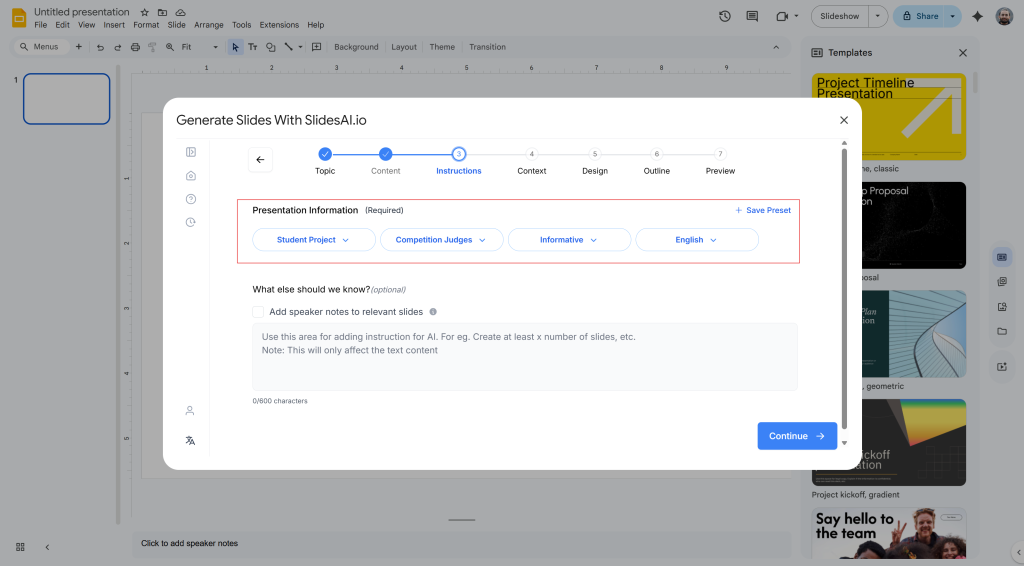Image resolution: width=1024 pixels, height=566 pixels.
Task: Open the Extensions menu
Action: (279, 25)
